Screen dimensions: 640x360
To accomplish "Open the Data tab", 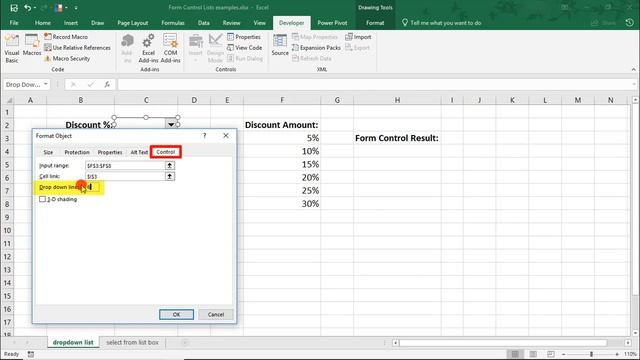I will [204, 23].
